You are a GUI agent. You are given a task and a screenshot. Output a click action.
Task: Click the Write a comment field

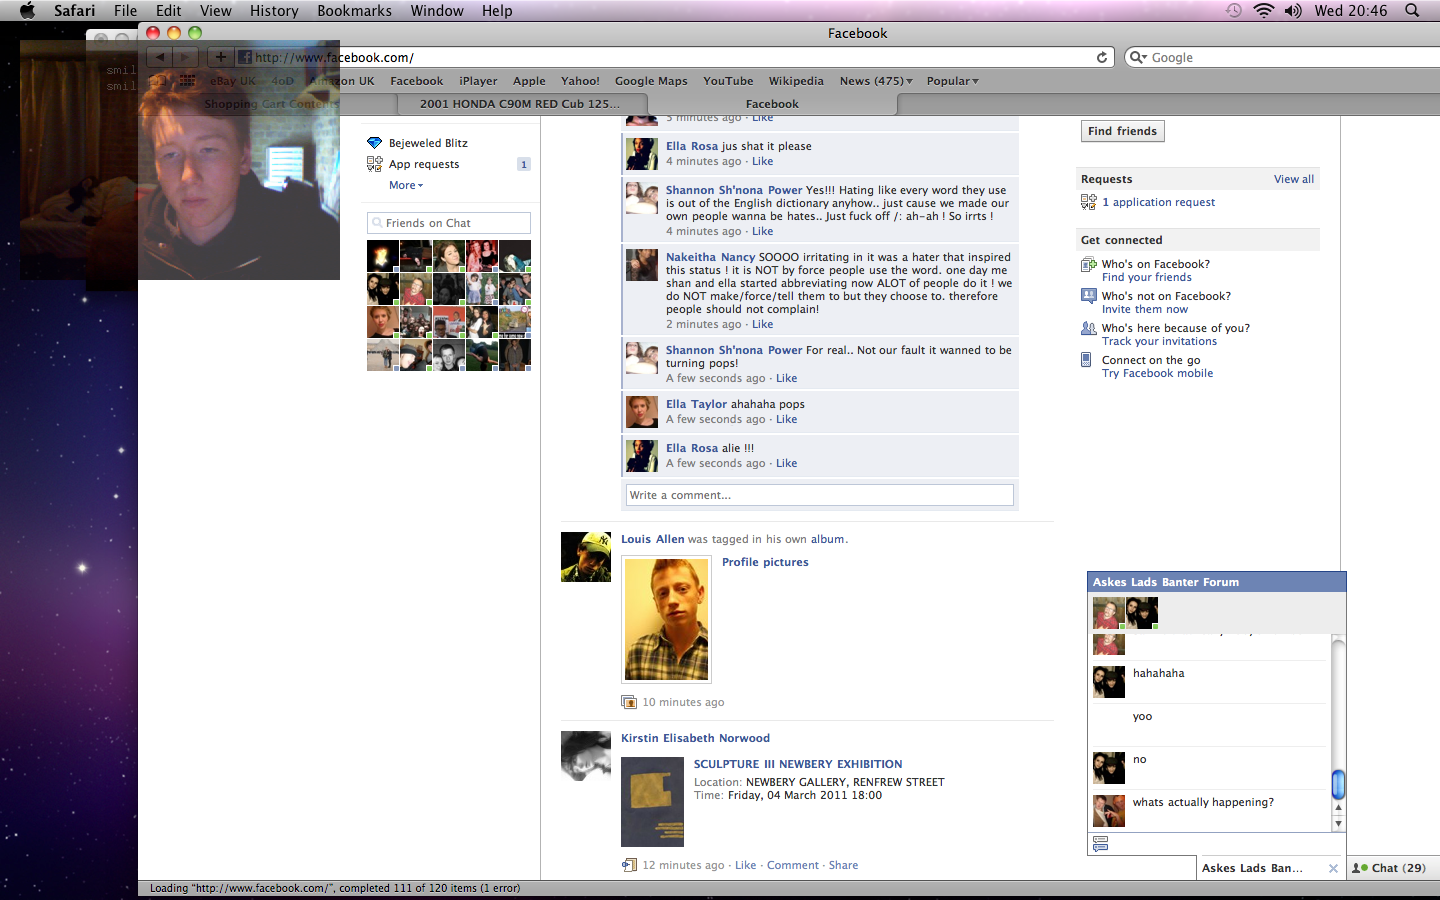(819, 495)
